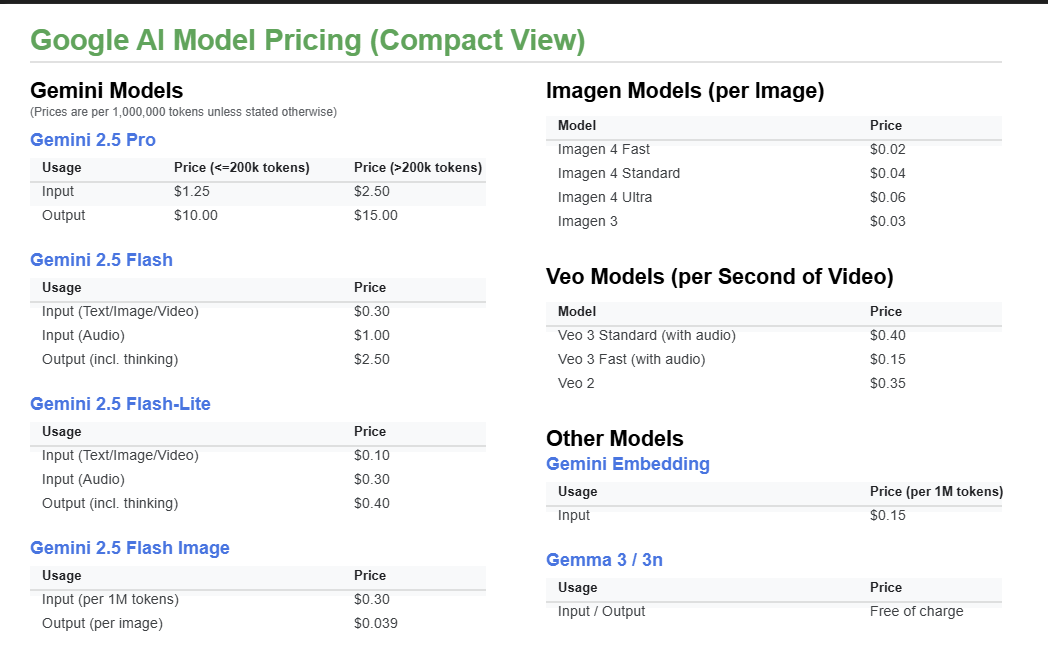Select the $15.00 output price cell

pyautogui.click(x=376, y=215)
